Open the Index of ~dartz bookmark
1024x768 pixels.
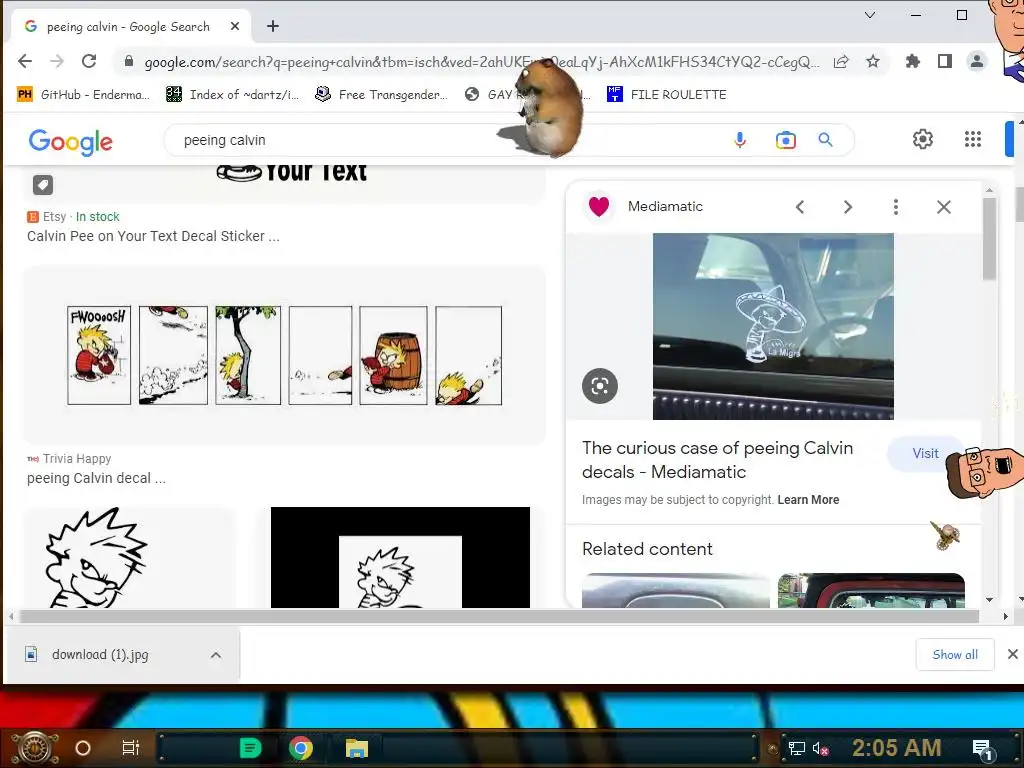(232, 95)
